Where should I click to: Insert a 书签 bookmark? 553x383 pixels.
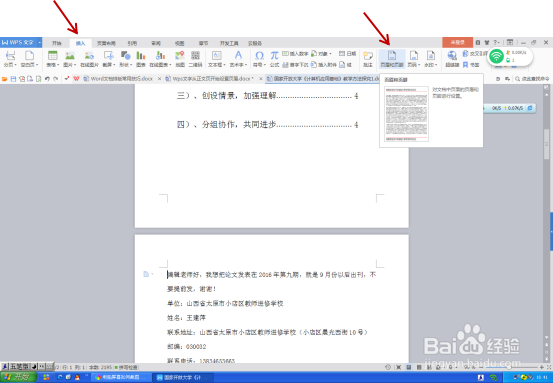(x=471, y=65)
